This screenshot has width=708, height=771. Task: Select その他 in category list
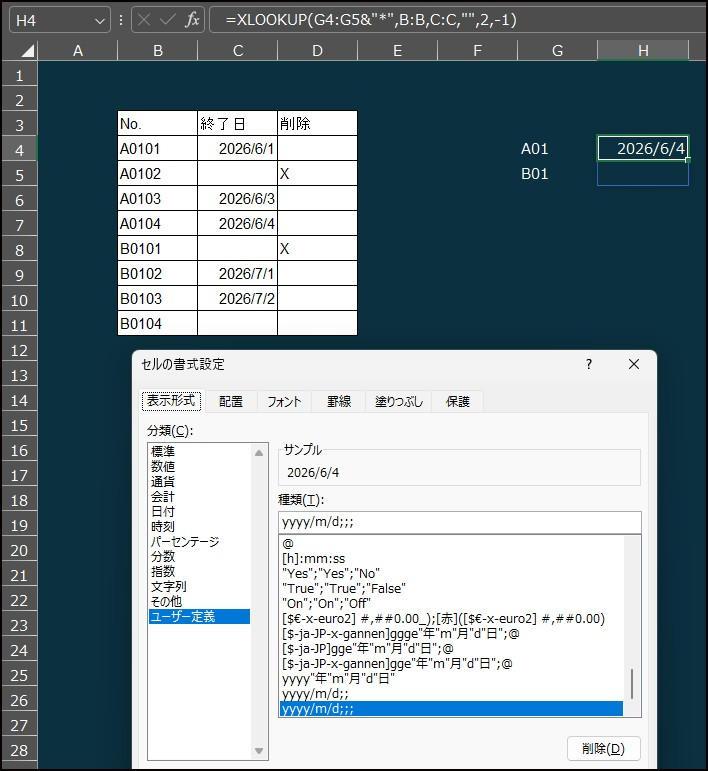click(200, 601)
